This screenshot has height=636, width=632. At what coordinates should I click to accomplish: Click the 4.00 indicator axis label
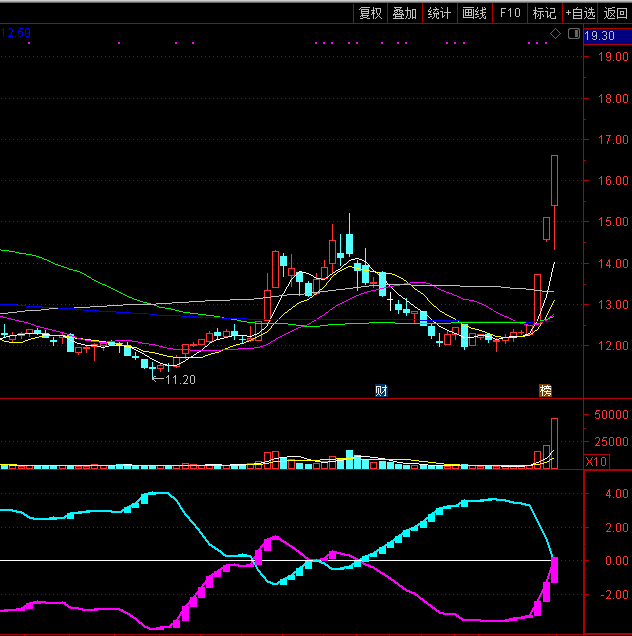coord(617,494)
